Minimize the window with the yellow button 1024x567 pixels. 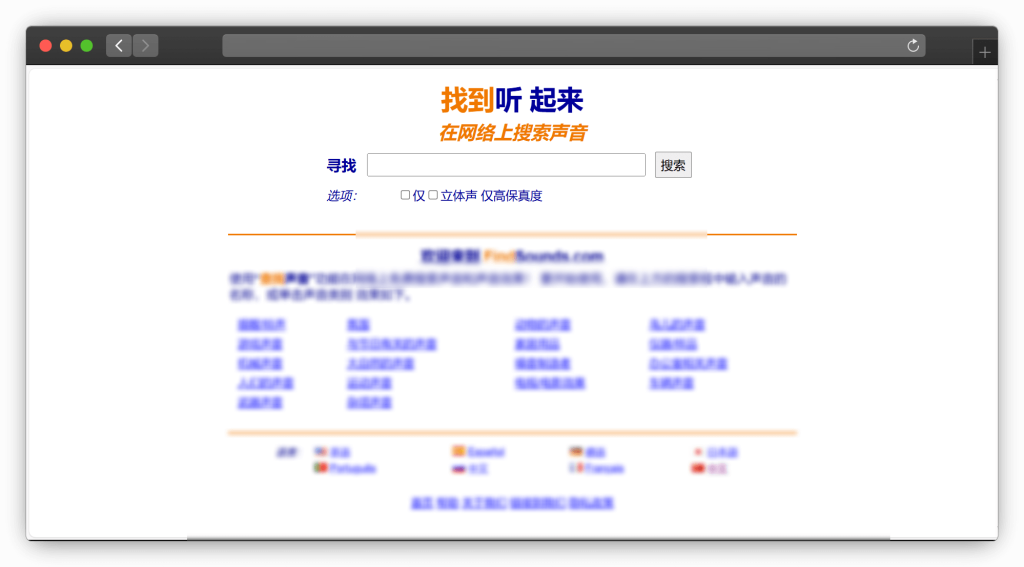(x=66, y=46)
